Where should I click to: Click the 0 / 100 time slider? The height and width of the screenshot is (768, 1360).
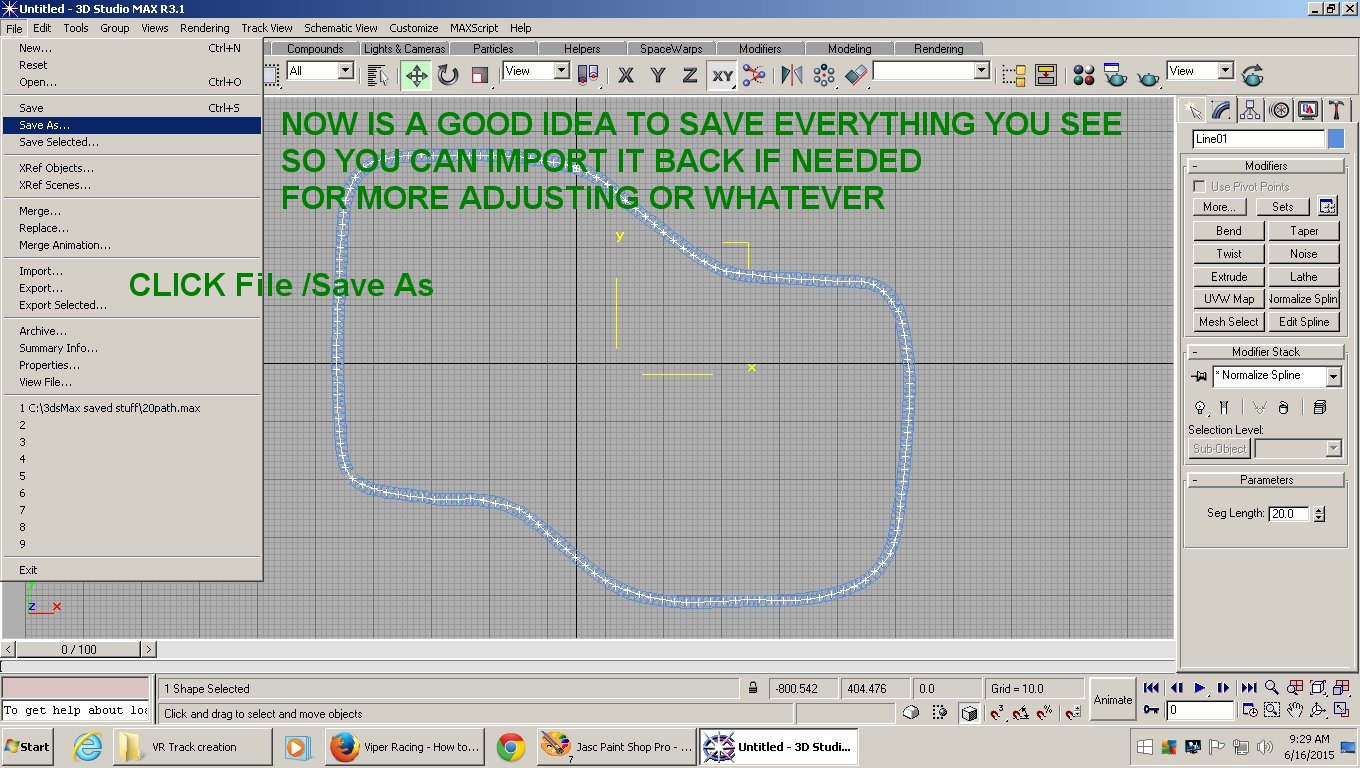click(x=79, y=650)
